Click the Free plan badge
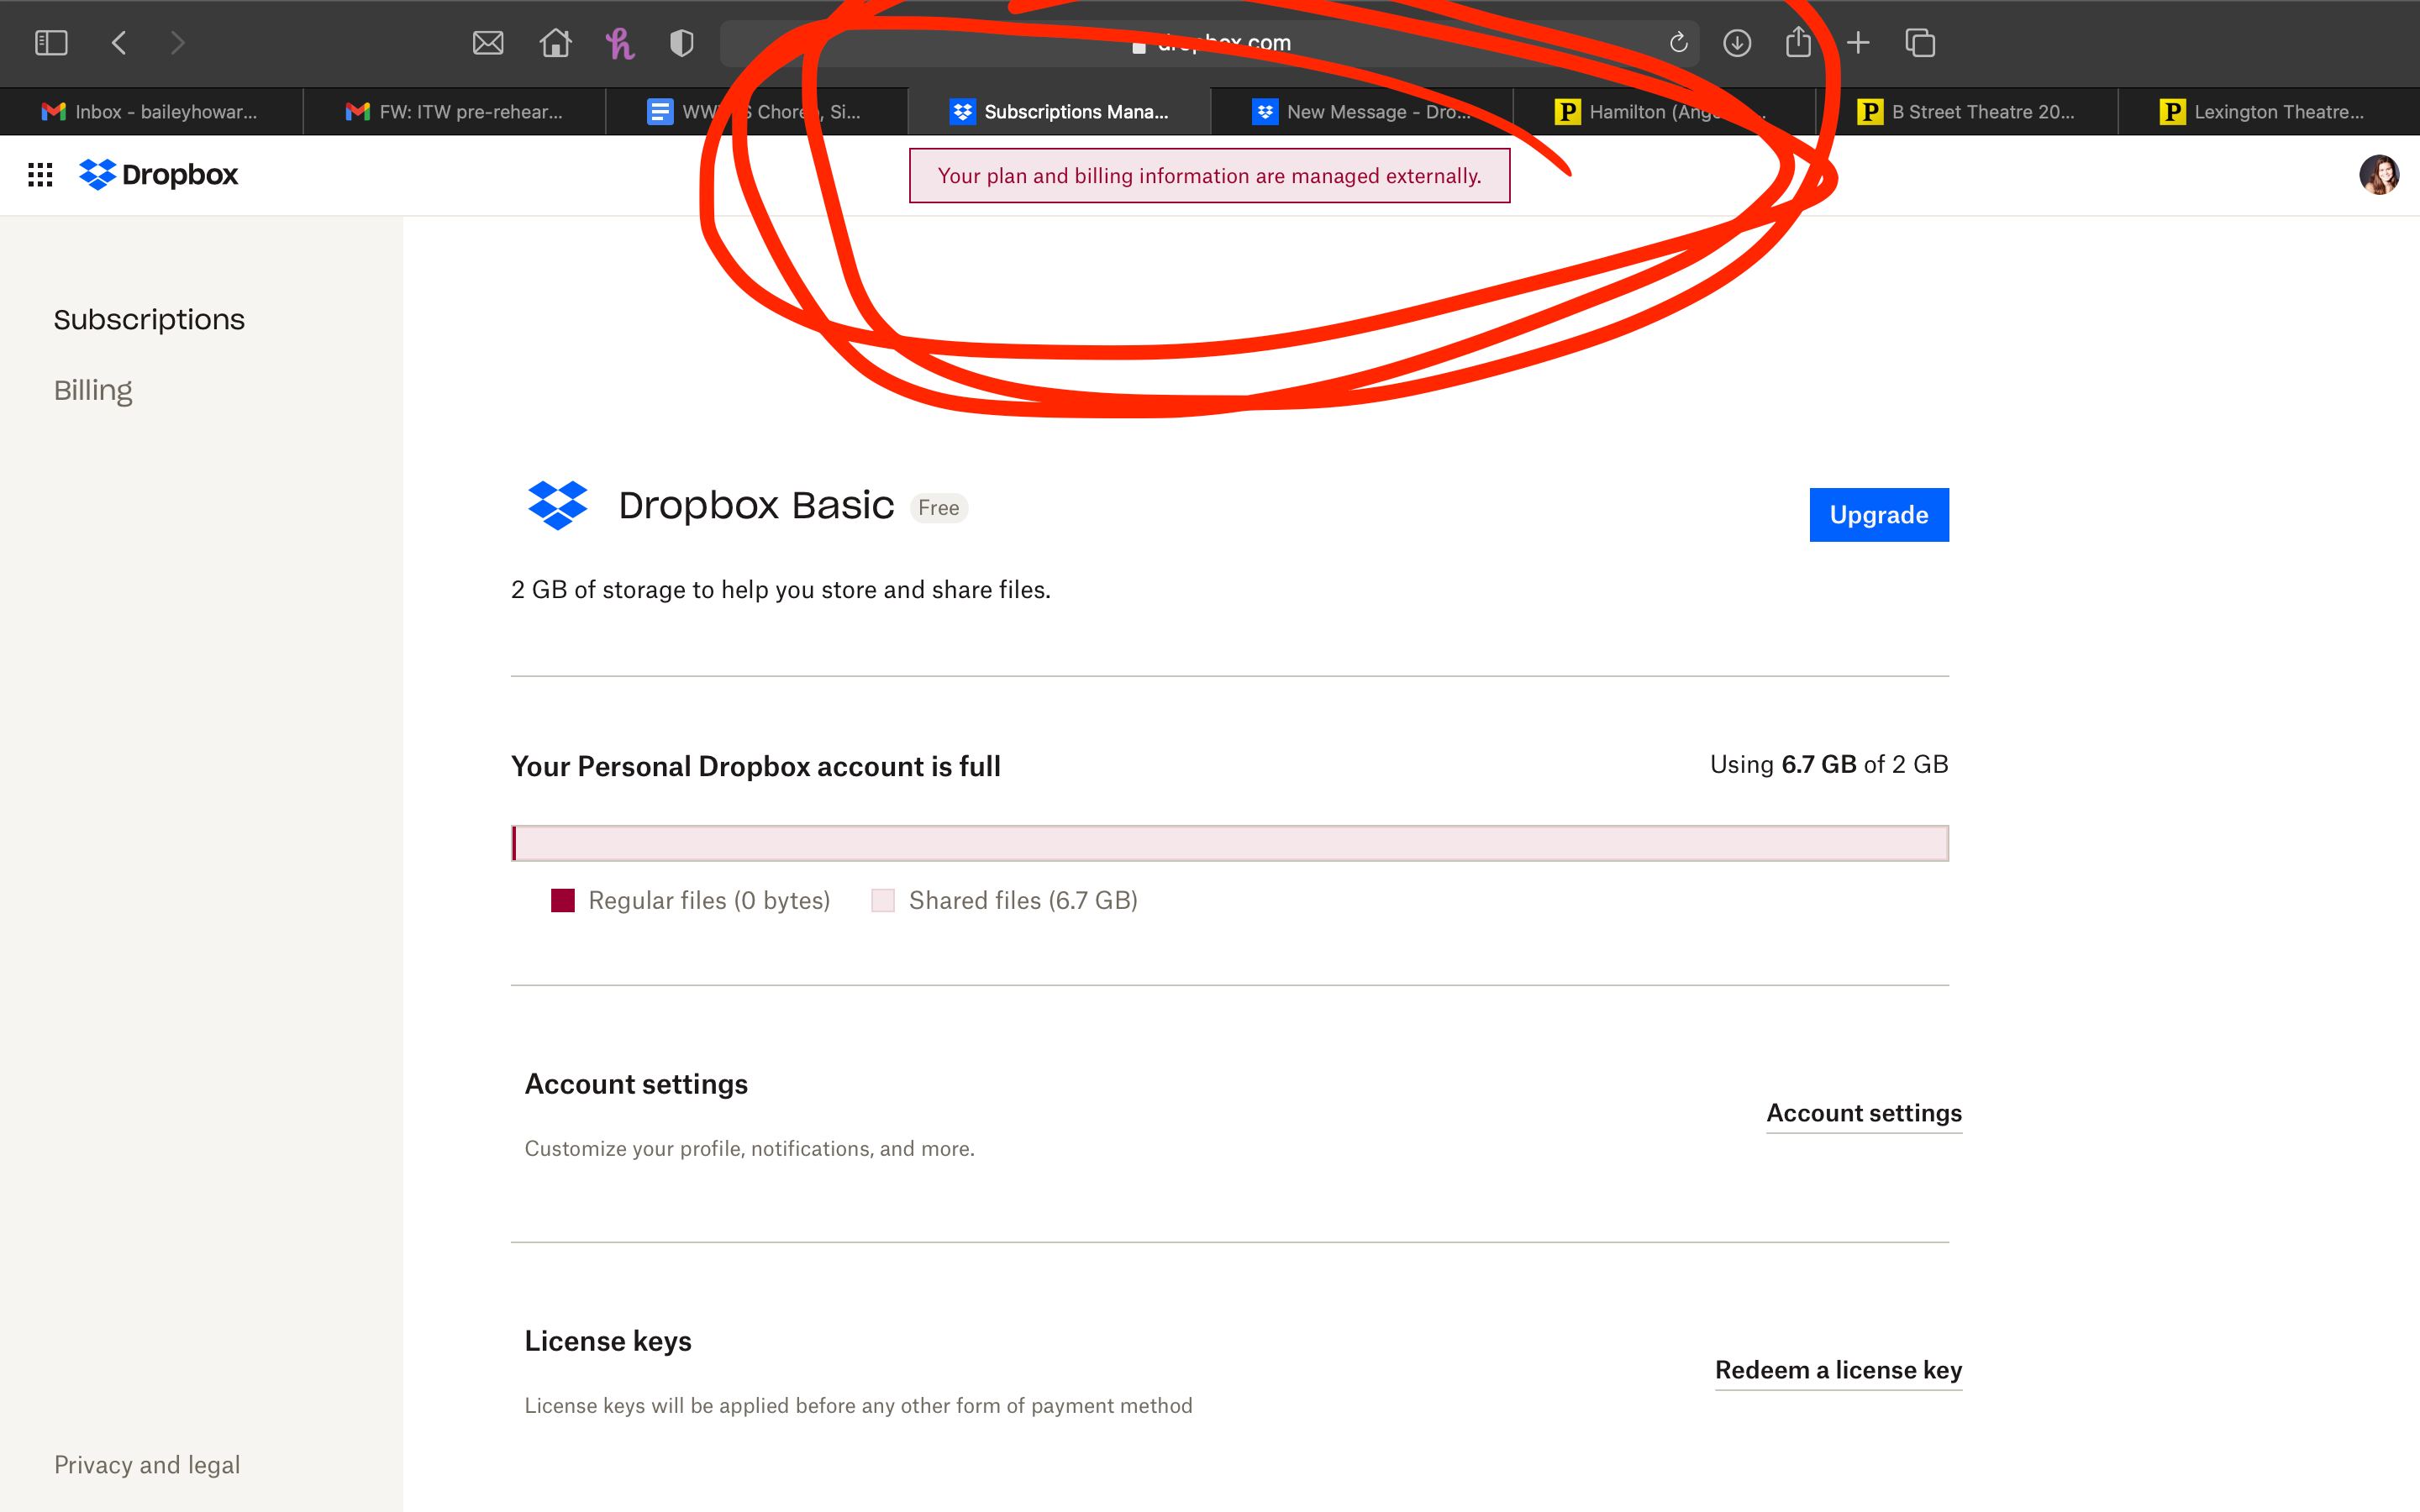This screenshot has width=2420, height=1512. [938, 508]
